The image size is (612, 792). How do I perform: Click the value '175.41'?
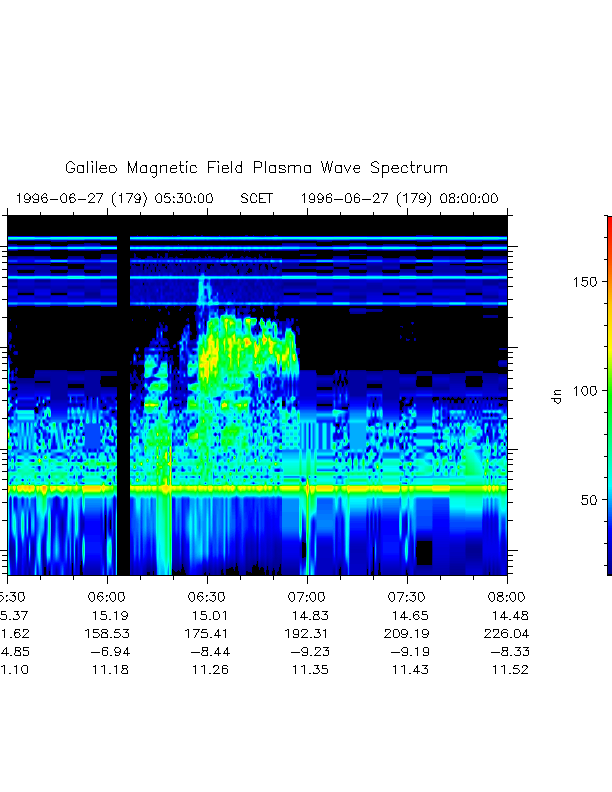[x=207, y=633]
